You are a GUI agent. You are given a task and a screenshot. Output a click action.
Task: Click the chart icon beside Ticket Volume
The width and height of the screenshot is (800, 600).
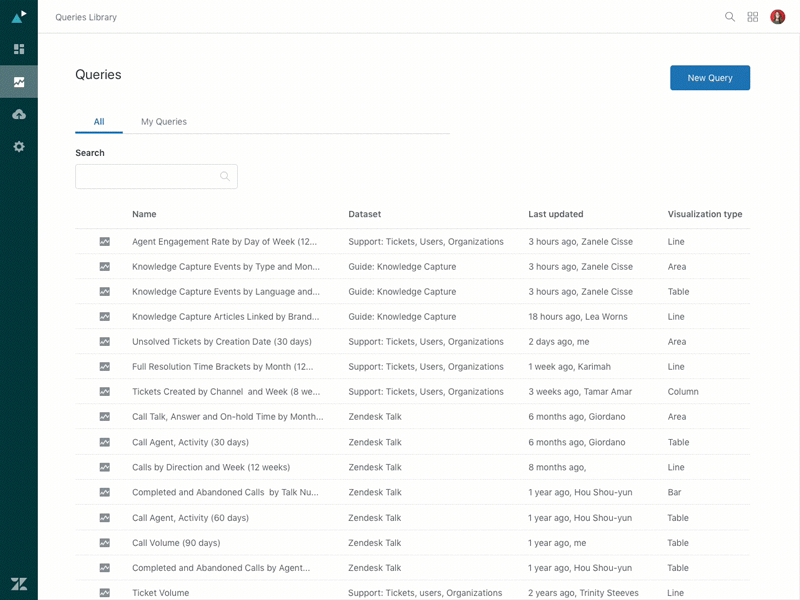[x=105, y=593]
